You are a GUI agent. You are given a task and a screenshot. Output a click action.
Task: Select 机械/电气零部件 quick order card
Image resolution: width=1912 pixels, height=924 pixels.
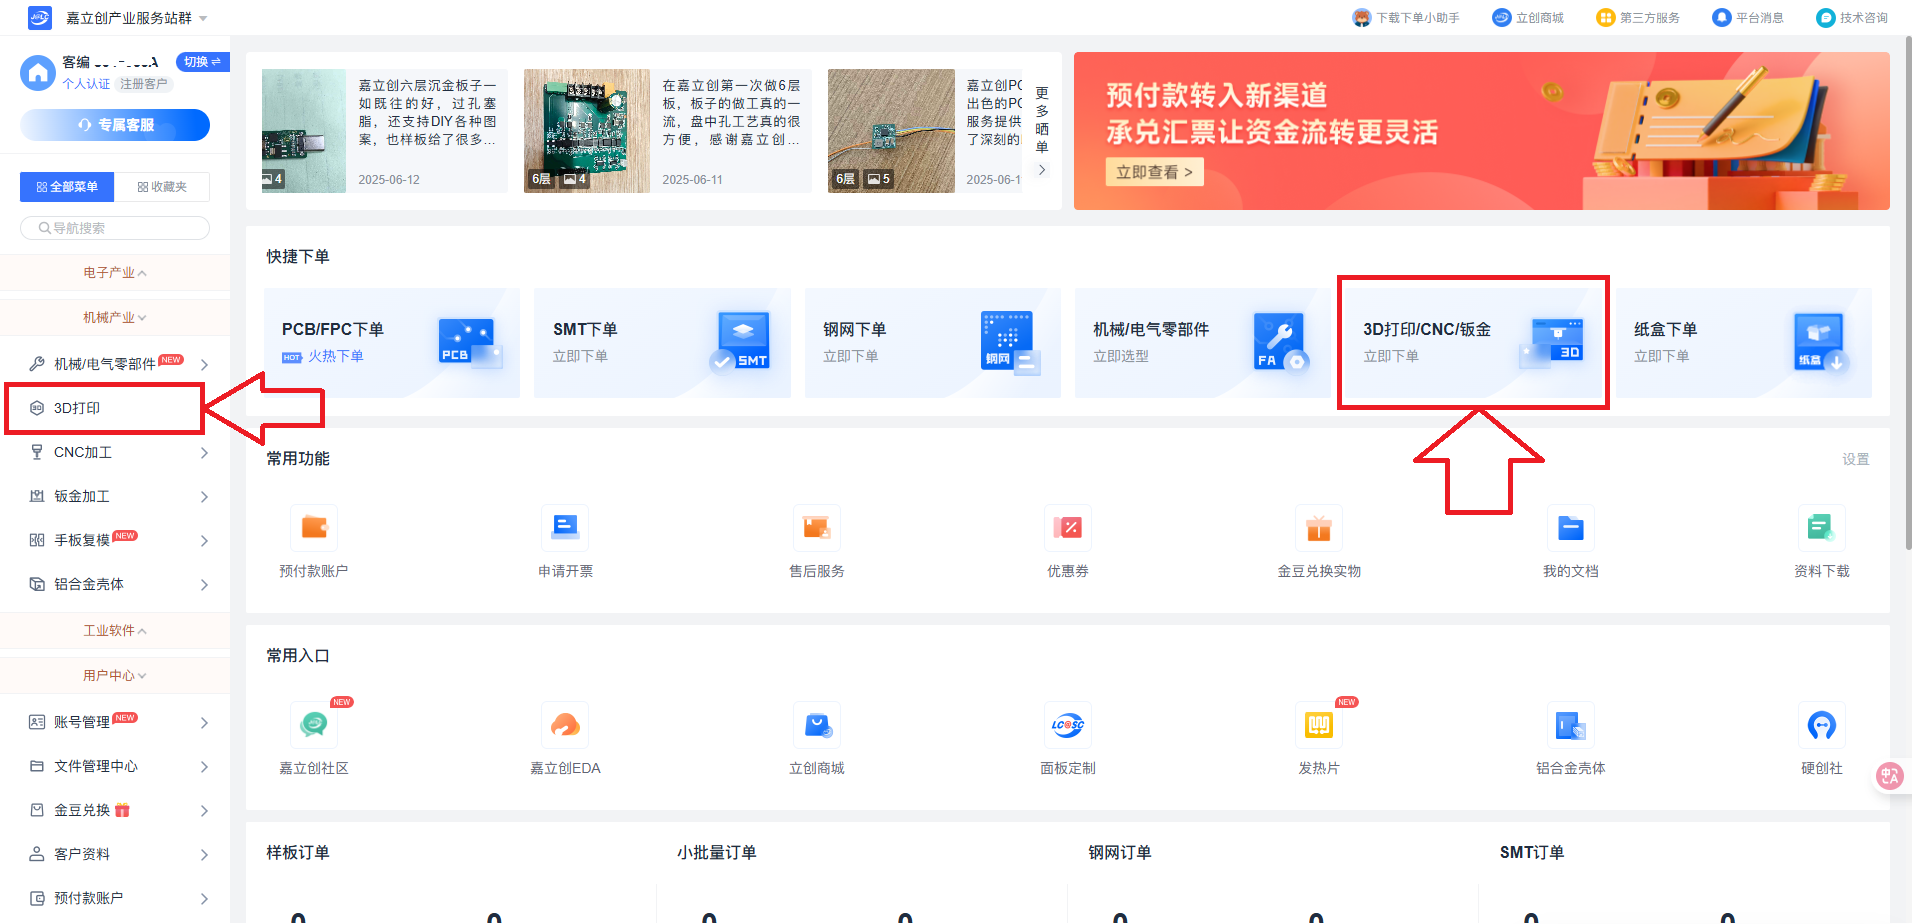pyautogui.click(x=1203, y=343)
